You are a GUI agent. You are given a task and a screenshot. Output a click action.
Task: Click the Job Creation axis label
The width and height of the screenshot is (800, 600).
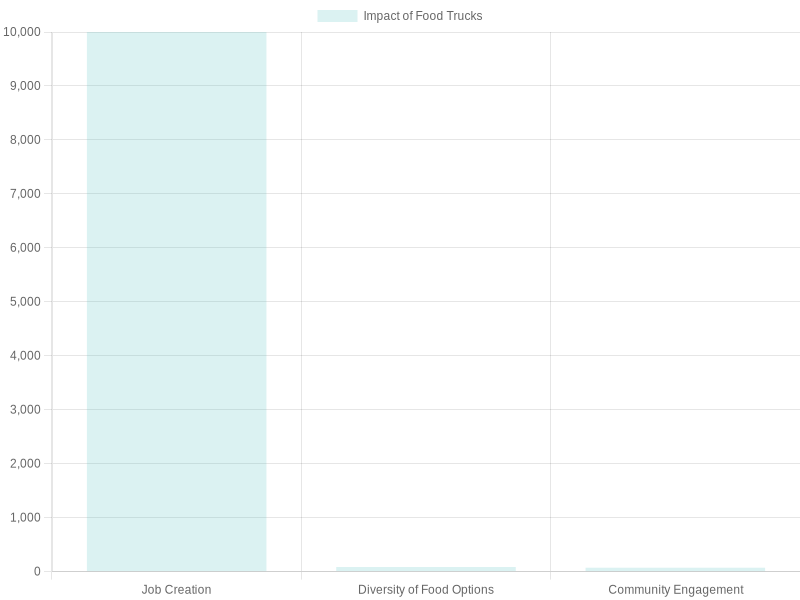[x=176, y=590]
